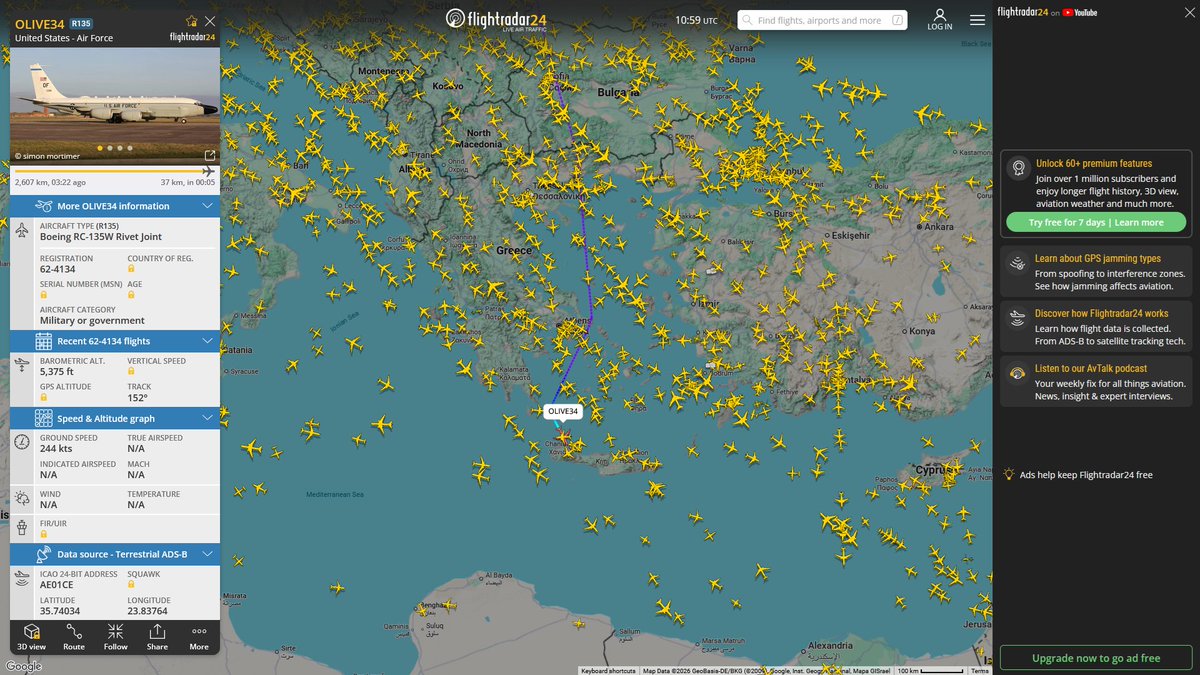Click the Google logo on the map corner

click(x=23, y=666)
